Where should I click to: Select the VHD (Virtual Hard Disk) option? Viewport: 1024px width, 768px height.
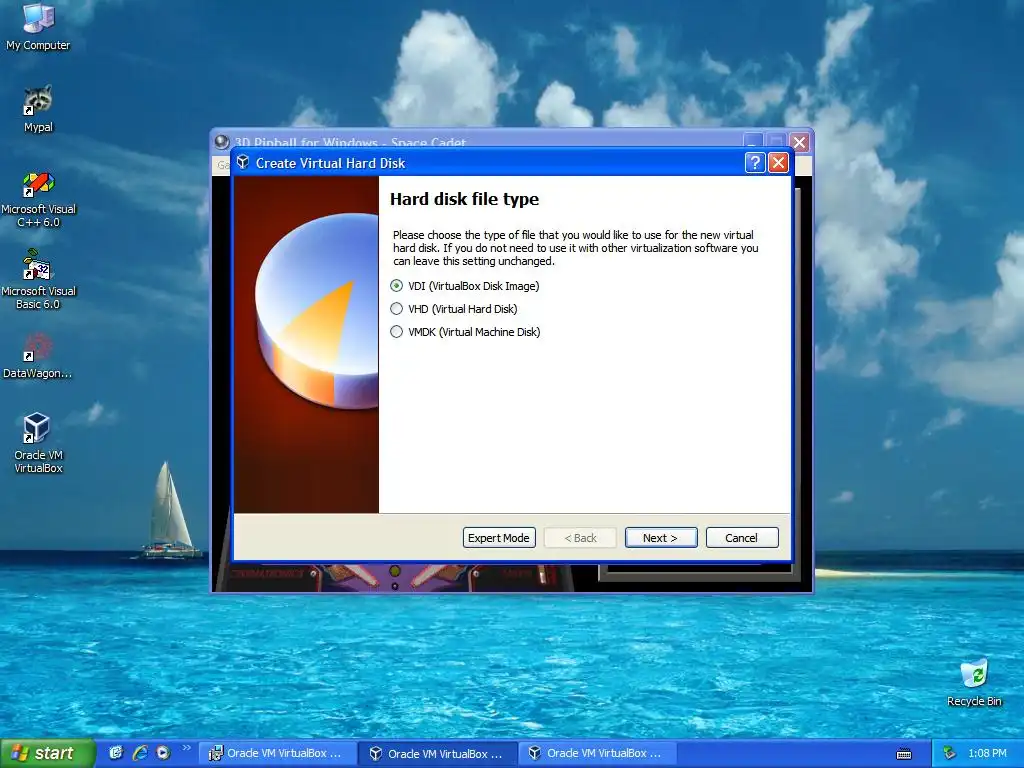click(454, 309)
